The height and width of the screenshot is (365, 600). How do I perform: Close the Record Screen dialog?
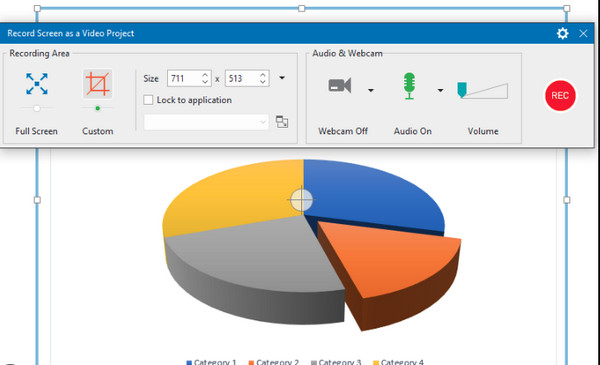click(583, 33)
